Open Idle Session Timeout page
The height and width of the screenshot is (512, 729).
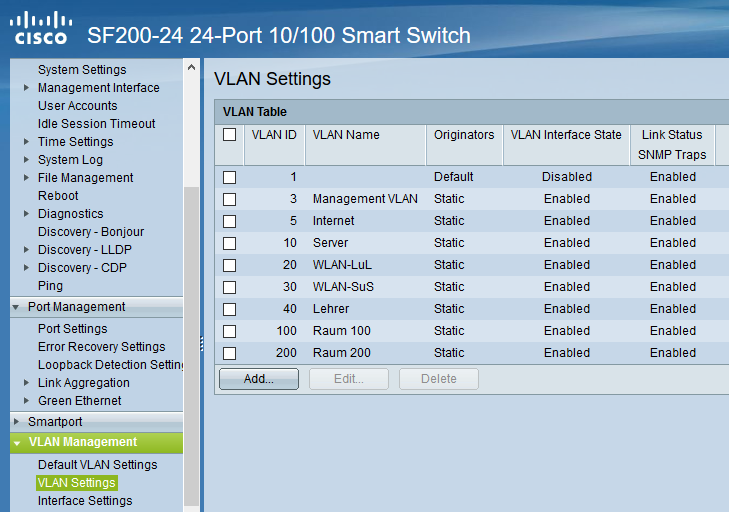coord(96,124)
